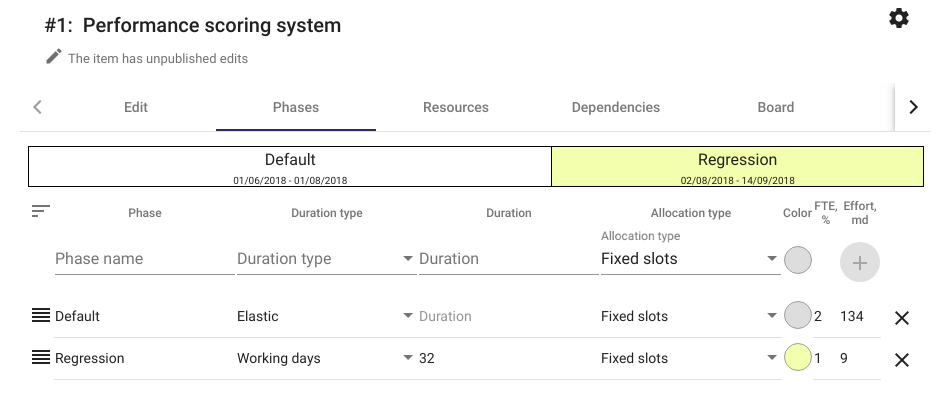Select the Default phase timeline bar
The width and height of the screenshot is (950, 397).
pos(290,167)
